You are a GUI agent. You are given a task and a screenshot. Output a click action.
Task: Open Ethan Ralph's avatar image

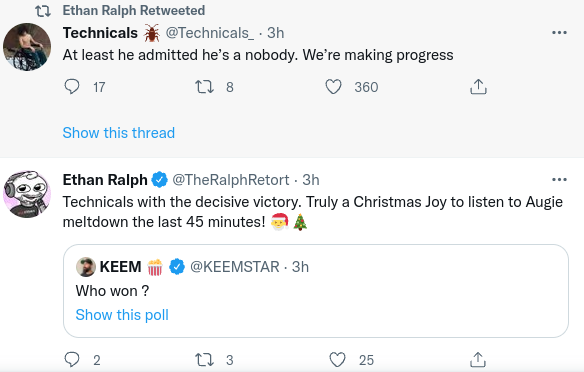[27, 194]
